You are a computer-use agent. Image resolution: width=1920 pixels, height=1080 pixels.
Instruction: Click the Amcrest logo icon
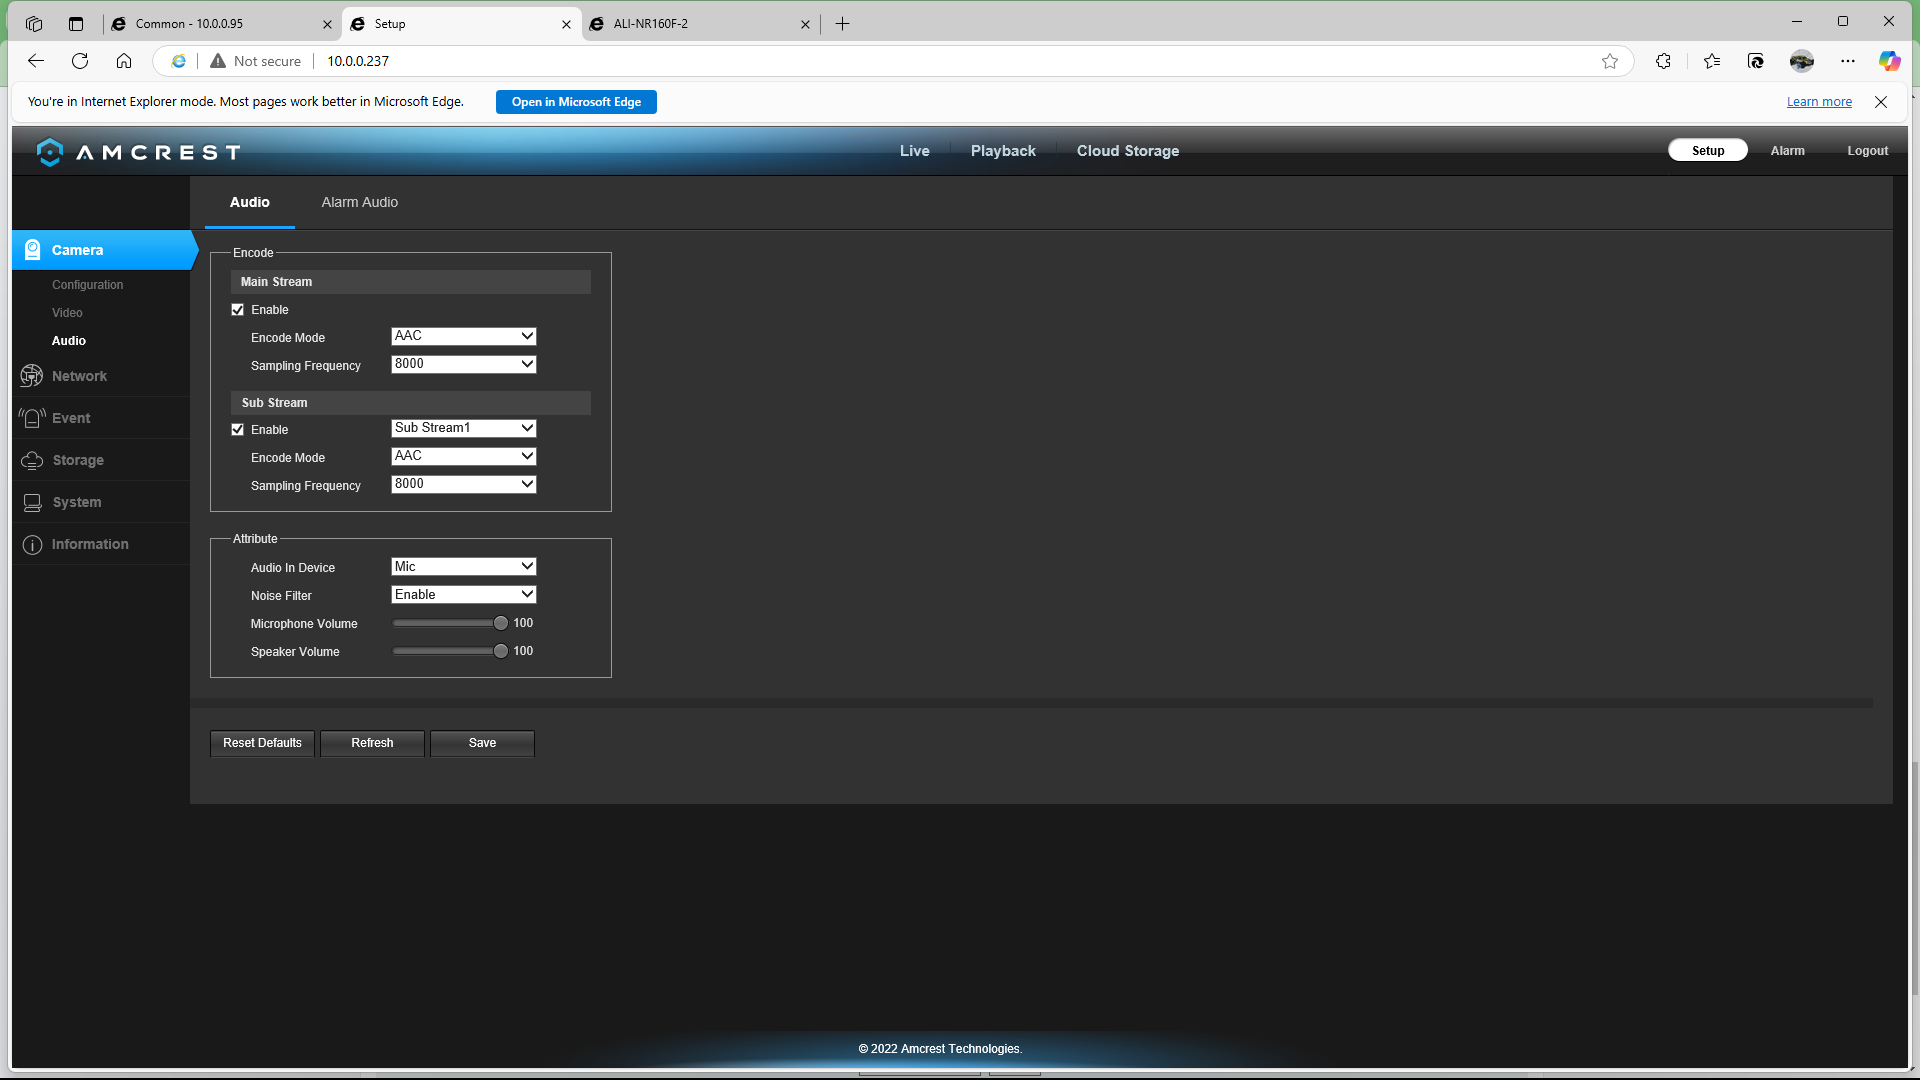click(x=49, y=152)
